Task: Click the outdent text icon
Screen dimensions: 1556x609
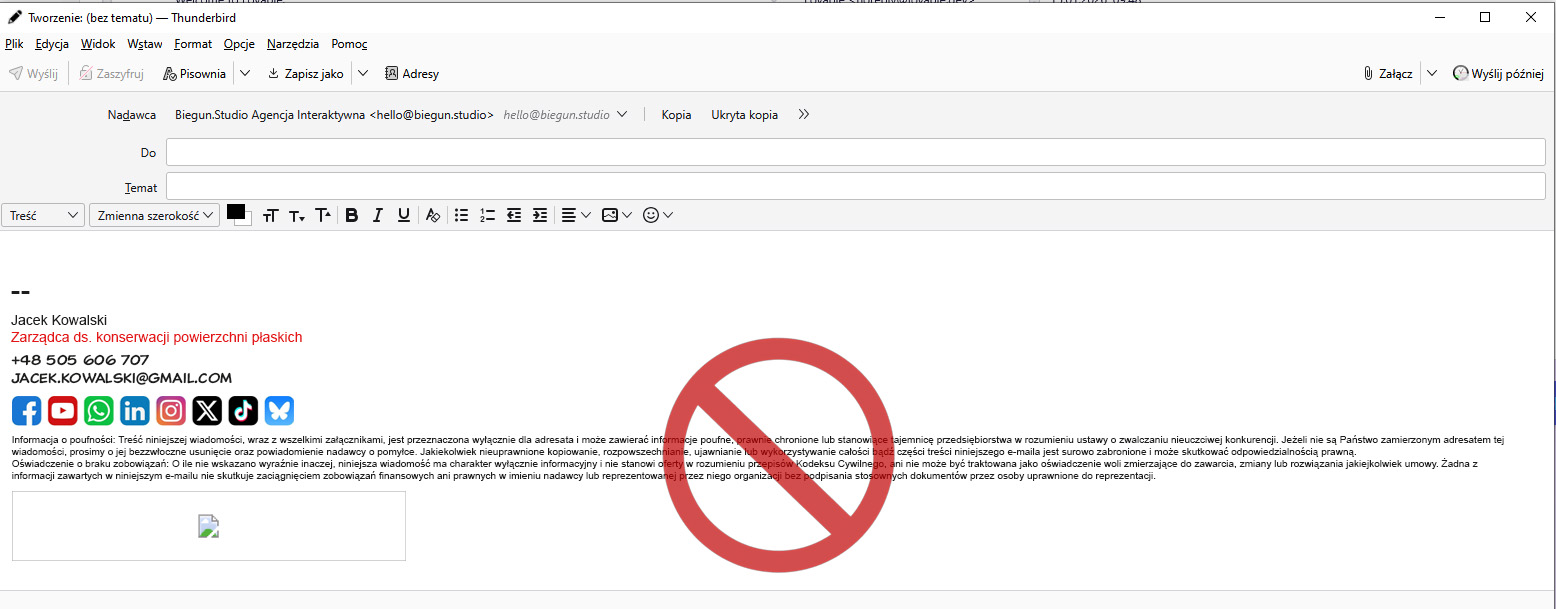Action: pos(514,215)
